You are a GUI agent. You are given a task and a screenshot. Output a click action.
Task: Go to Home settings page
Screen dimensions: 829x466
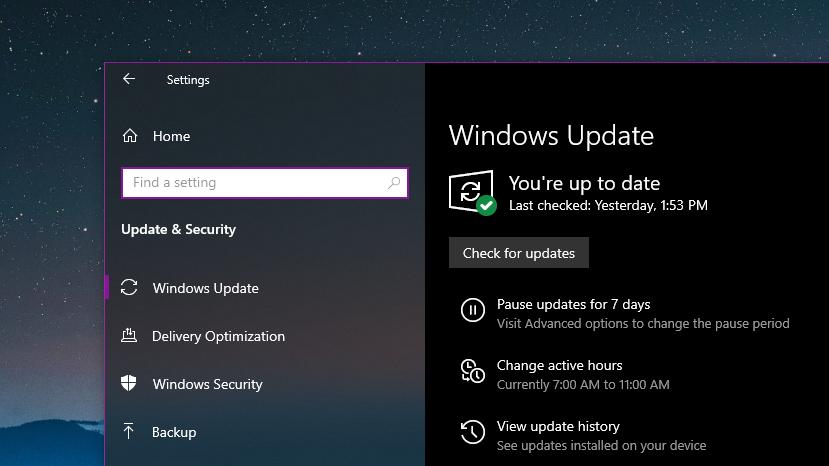click(171, 136)
